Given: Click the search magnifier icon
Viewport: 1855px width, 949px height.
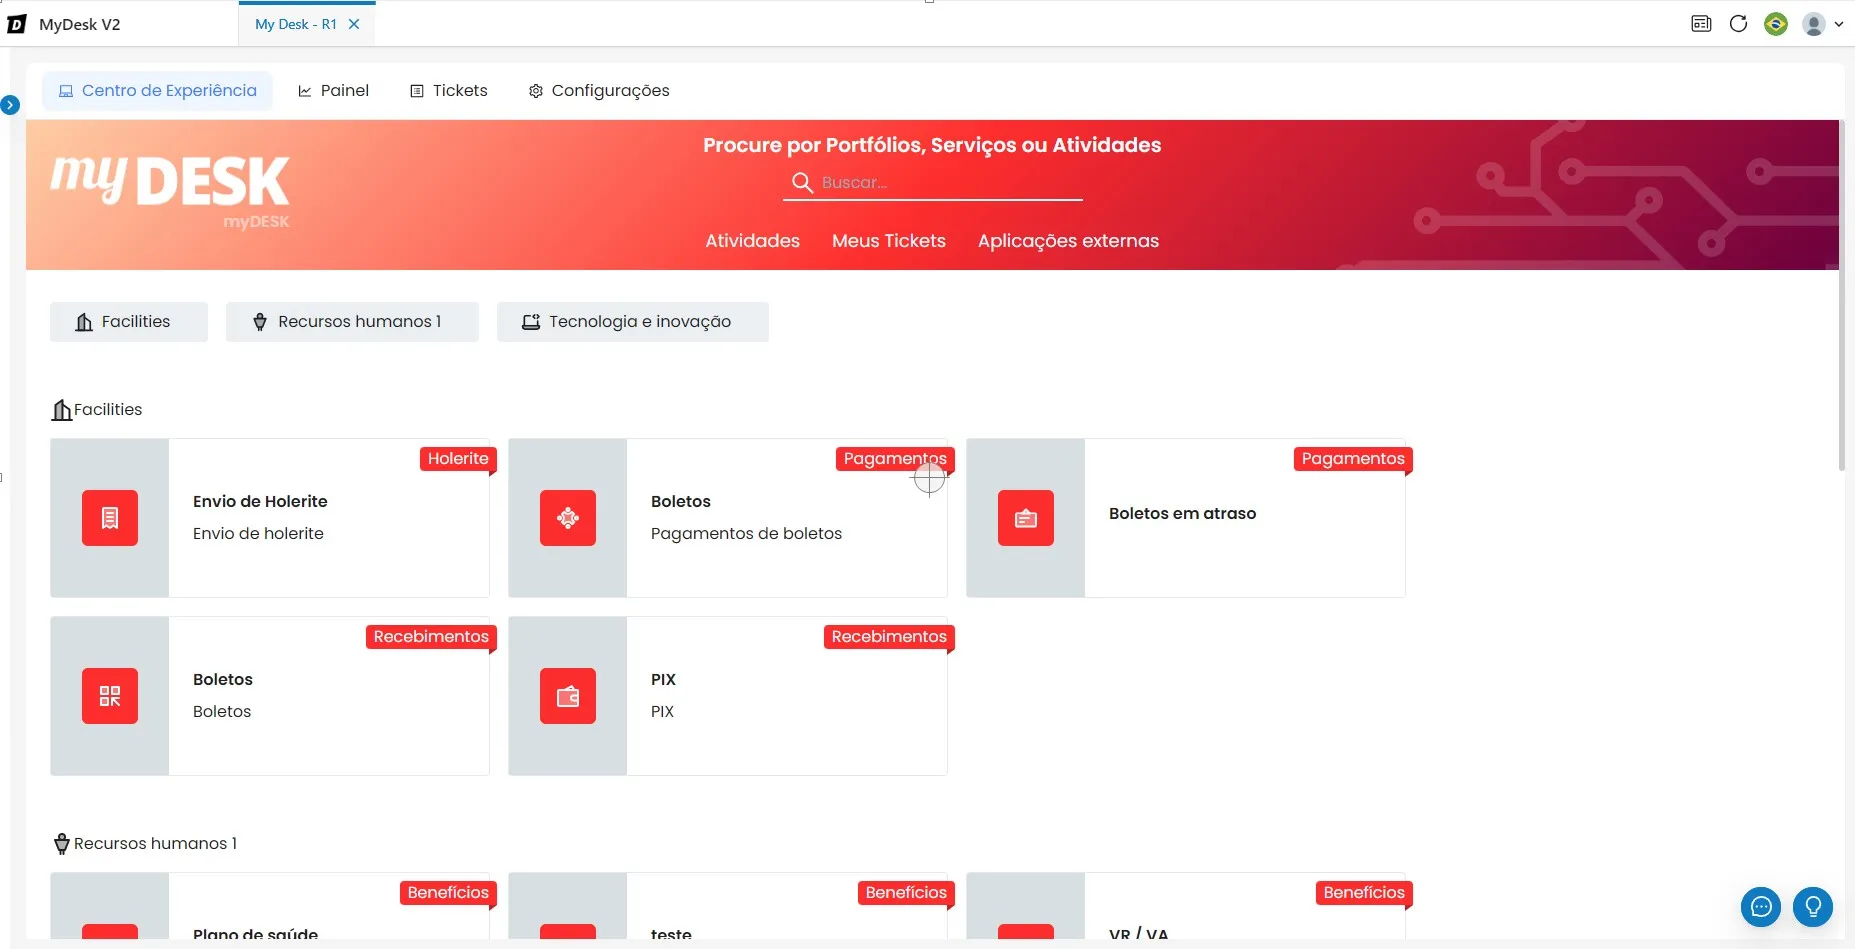Looking at the screenshot, I should coord(802,182).
